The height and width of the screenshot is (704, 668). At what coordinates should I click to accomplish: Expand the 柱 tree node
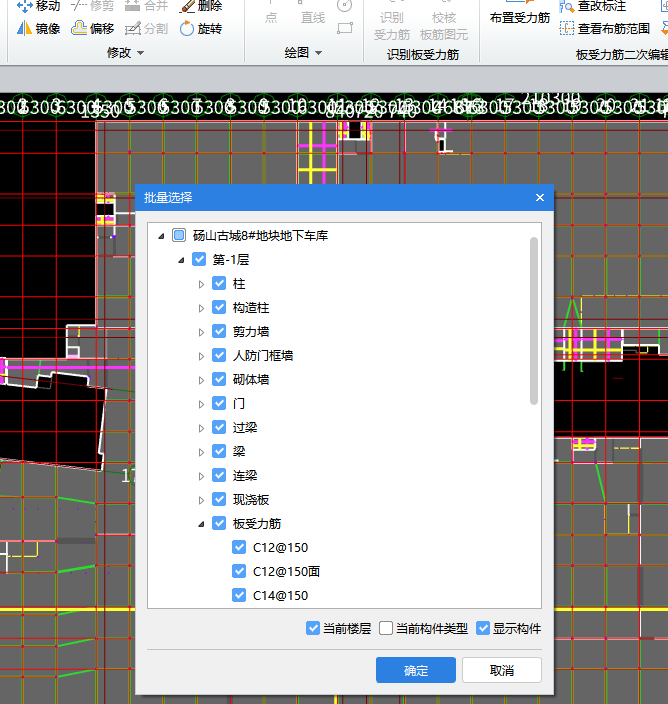coord(201,284)
